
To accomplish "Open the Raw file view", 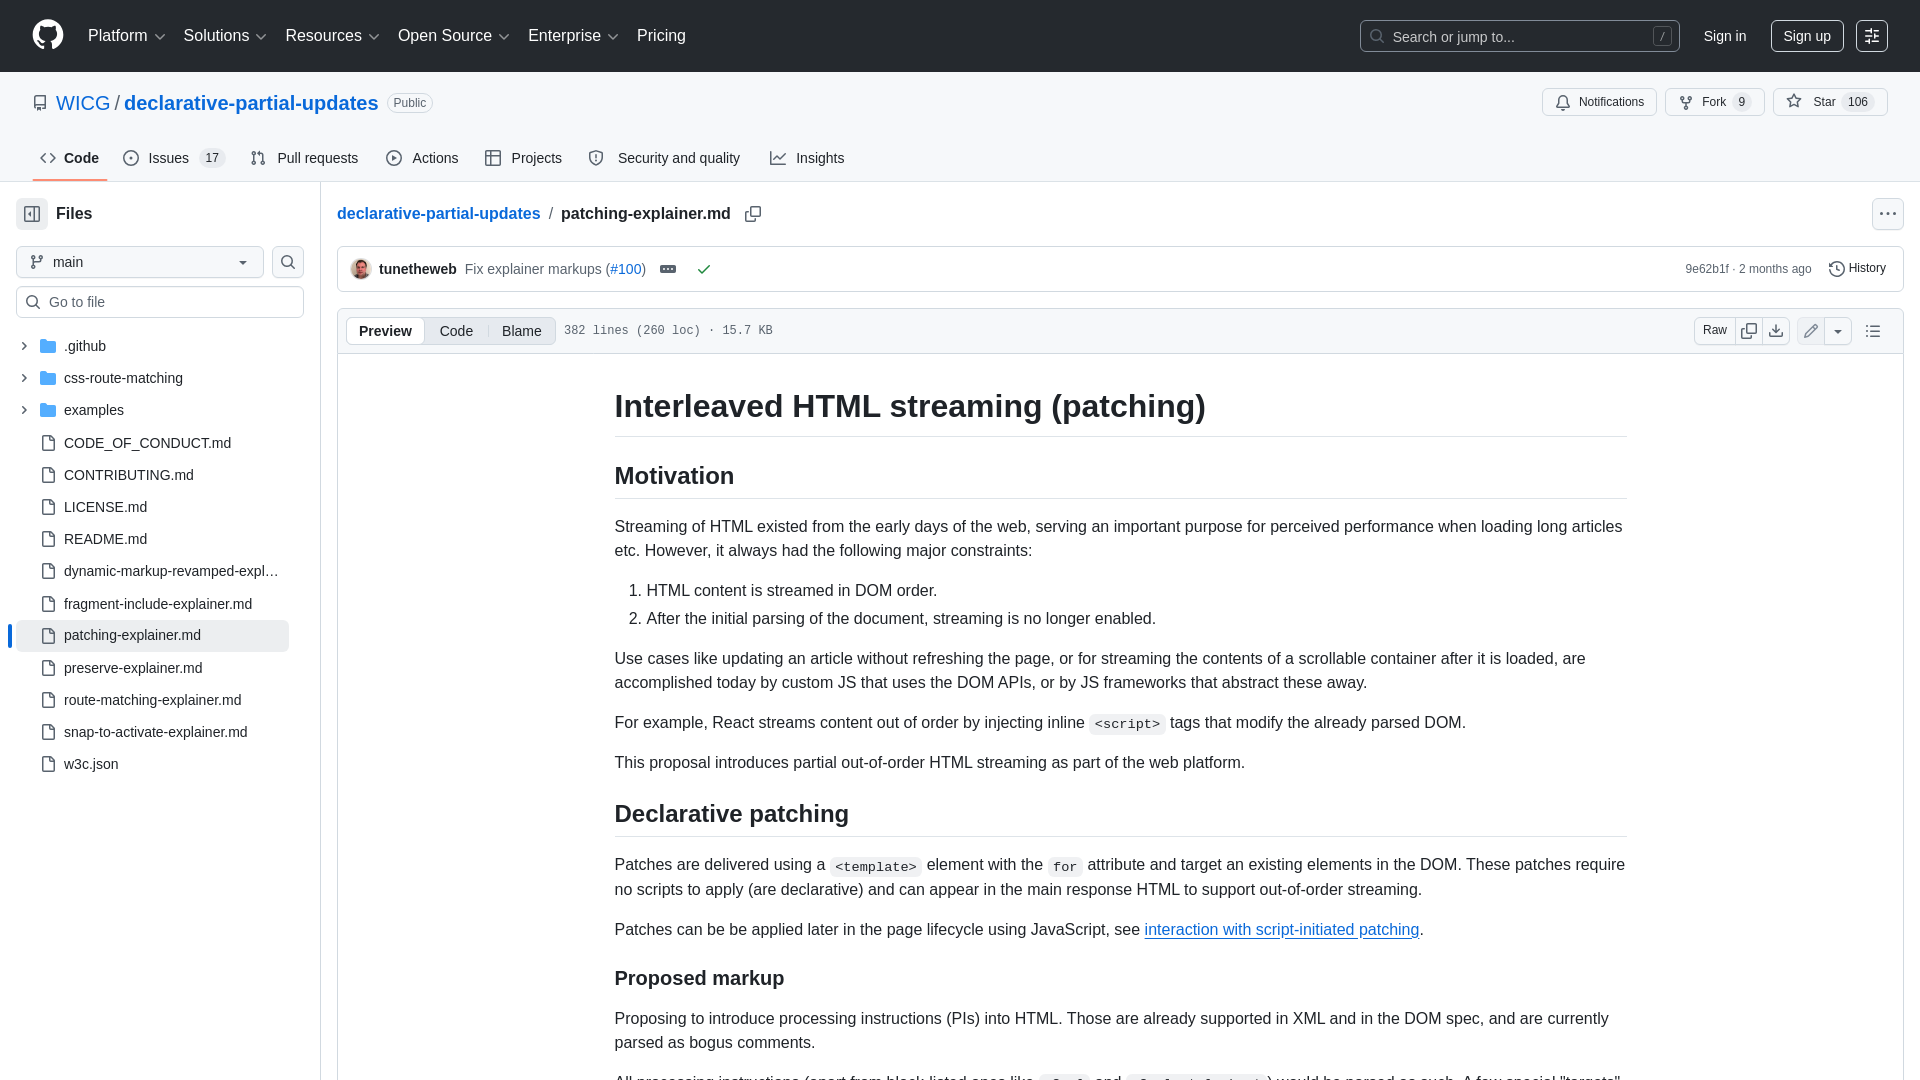I will (x=1714, y=331).
